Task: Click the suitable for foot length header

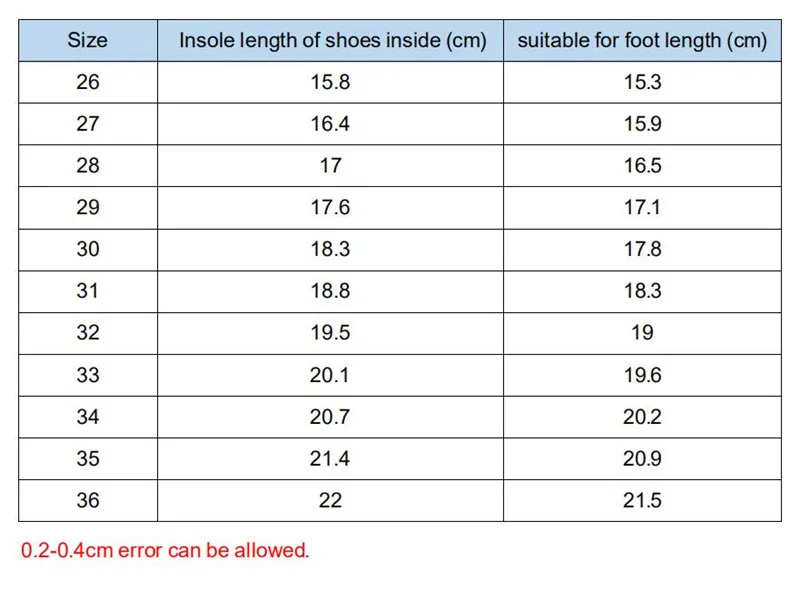Action: [x=642, y=41]
